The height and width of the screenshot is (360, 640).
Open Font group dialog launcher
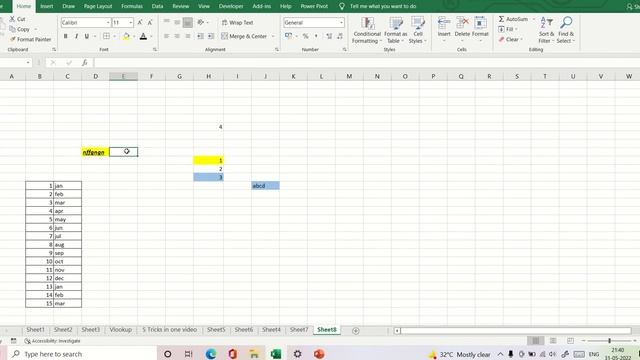[x=155, y=49]
